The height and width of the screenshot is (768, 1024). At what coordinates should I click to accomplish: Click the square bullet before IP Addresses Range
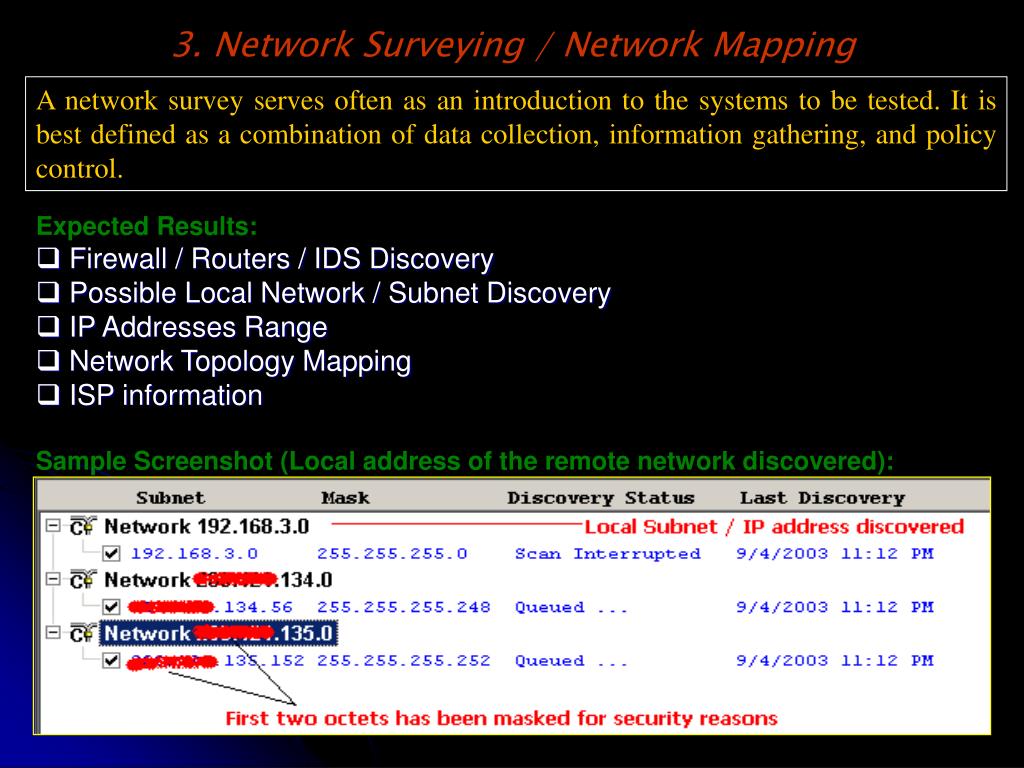point(48,326)
